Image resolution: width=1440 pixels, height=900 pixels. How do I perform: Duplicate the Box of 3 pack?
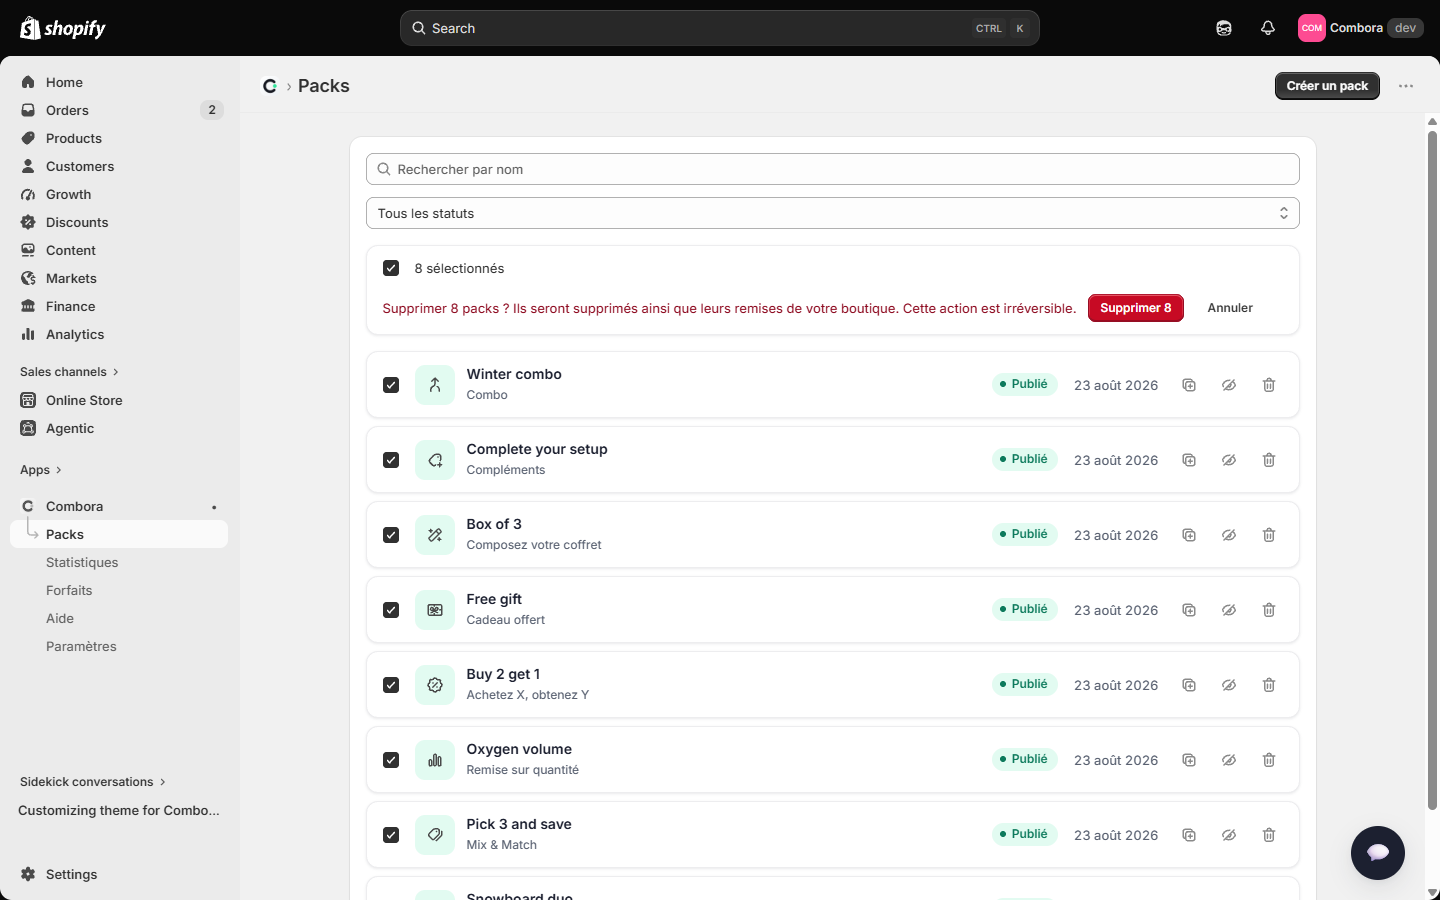click(x=1189, y=535)
